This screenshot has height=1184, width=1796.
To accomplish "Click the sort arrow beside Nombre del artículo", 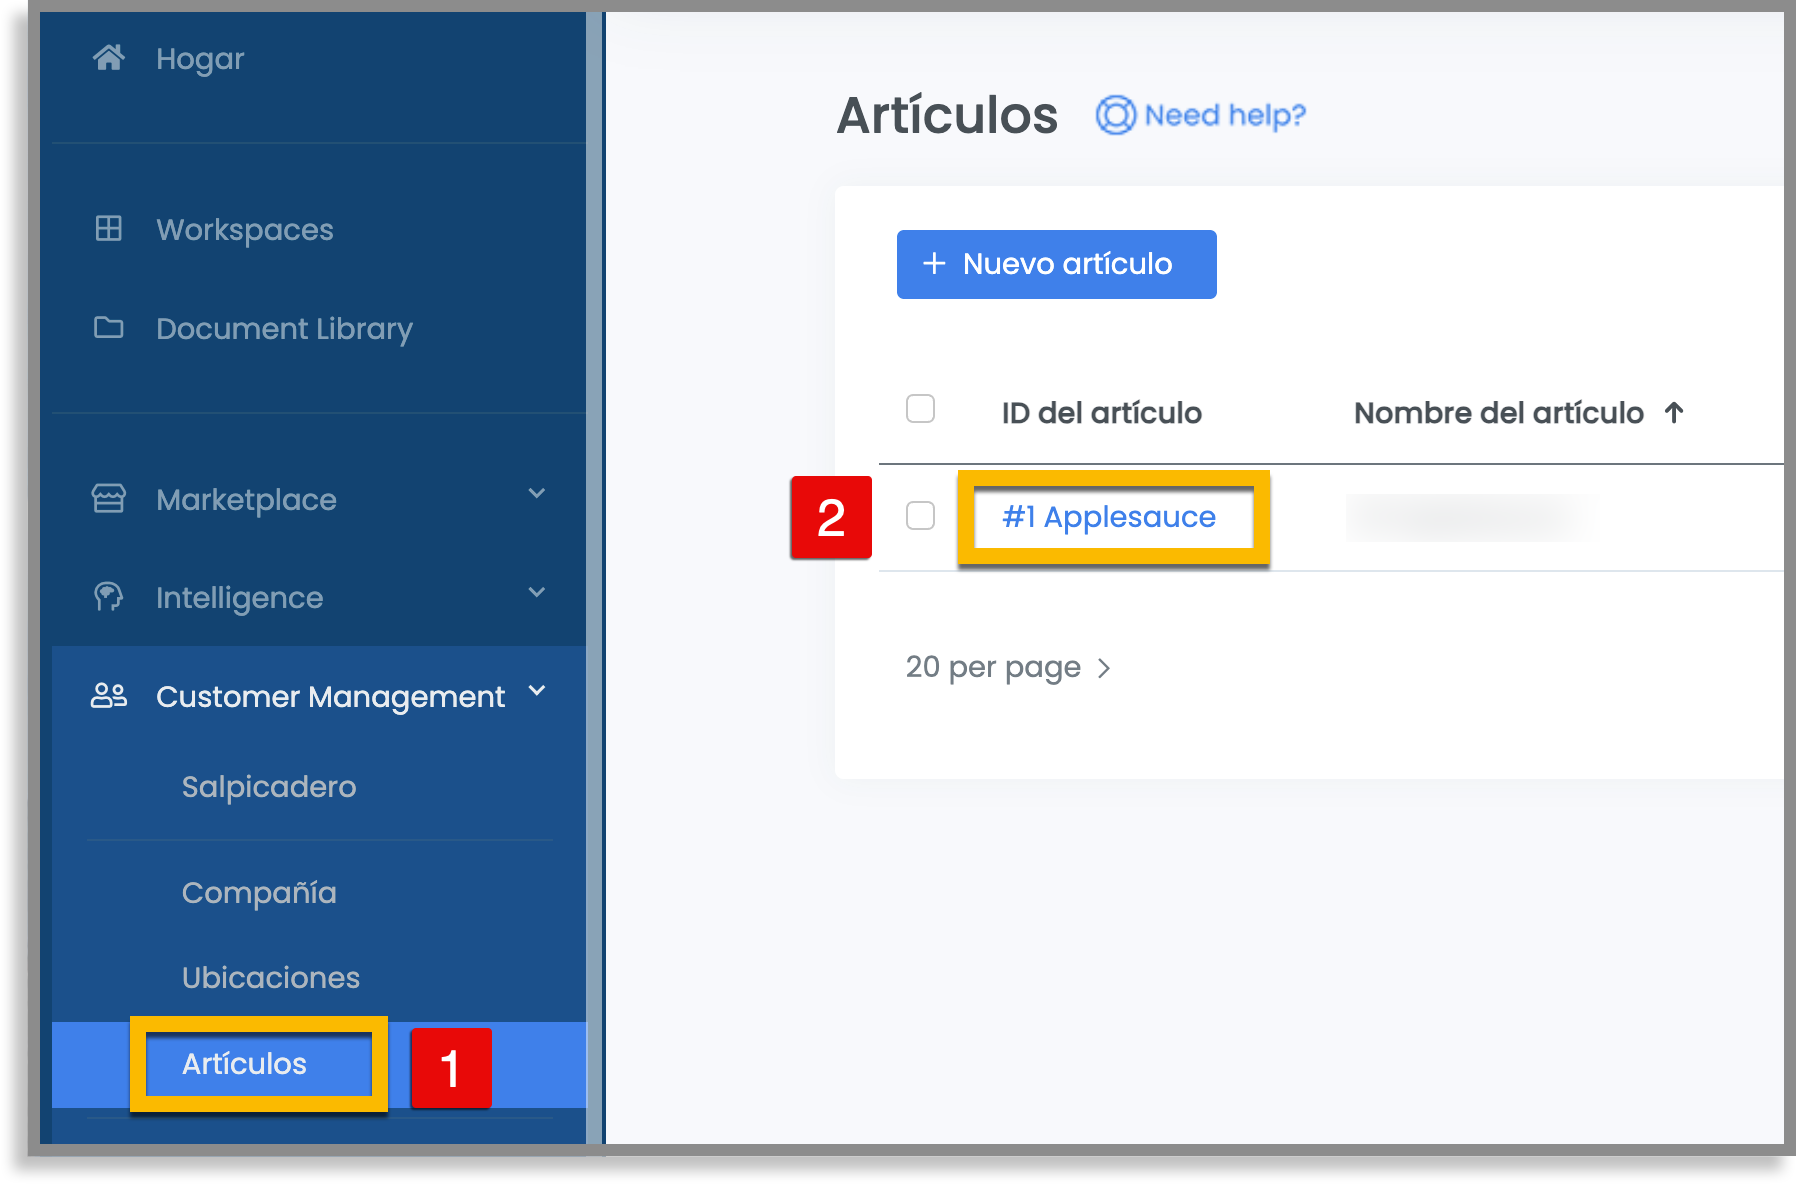I will (x=1674, y=412).
